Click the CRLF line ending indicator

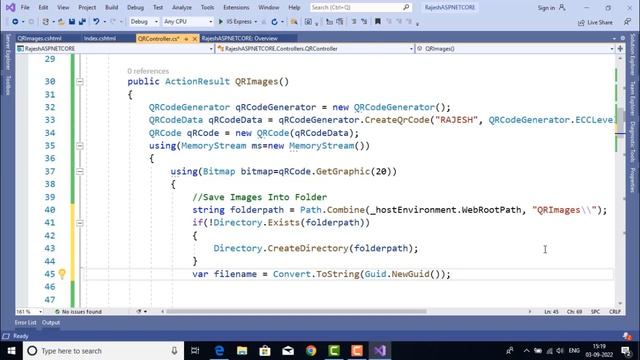pos(615,311)
